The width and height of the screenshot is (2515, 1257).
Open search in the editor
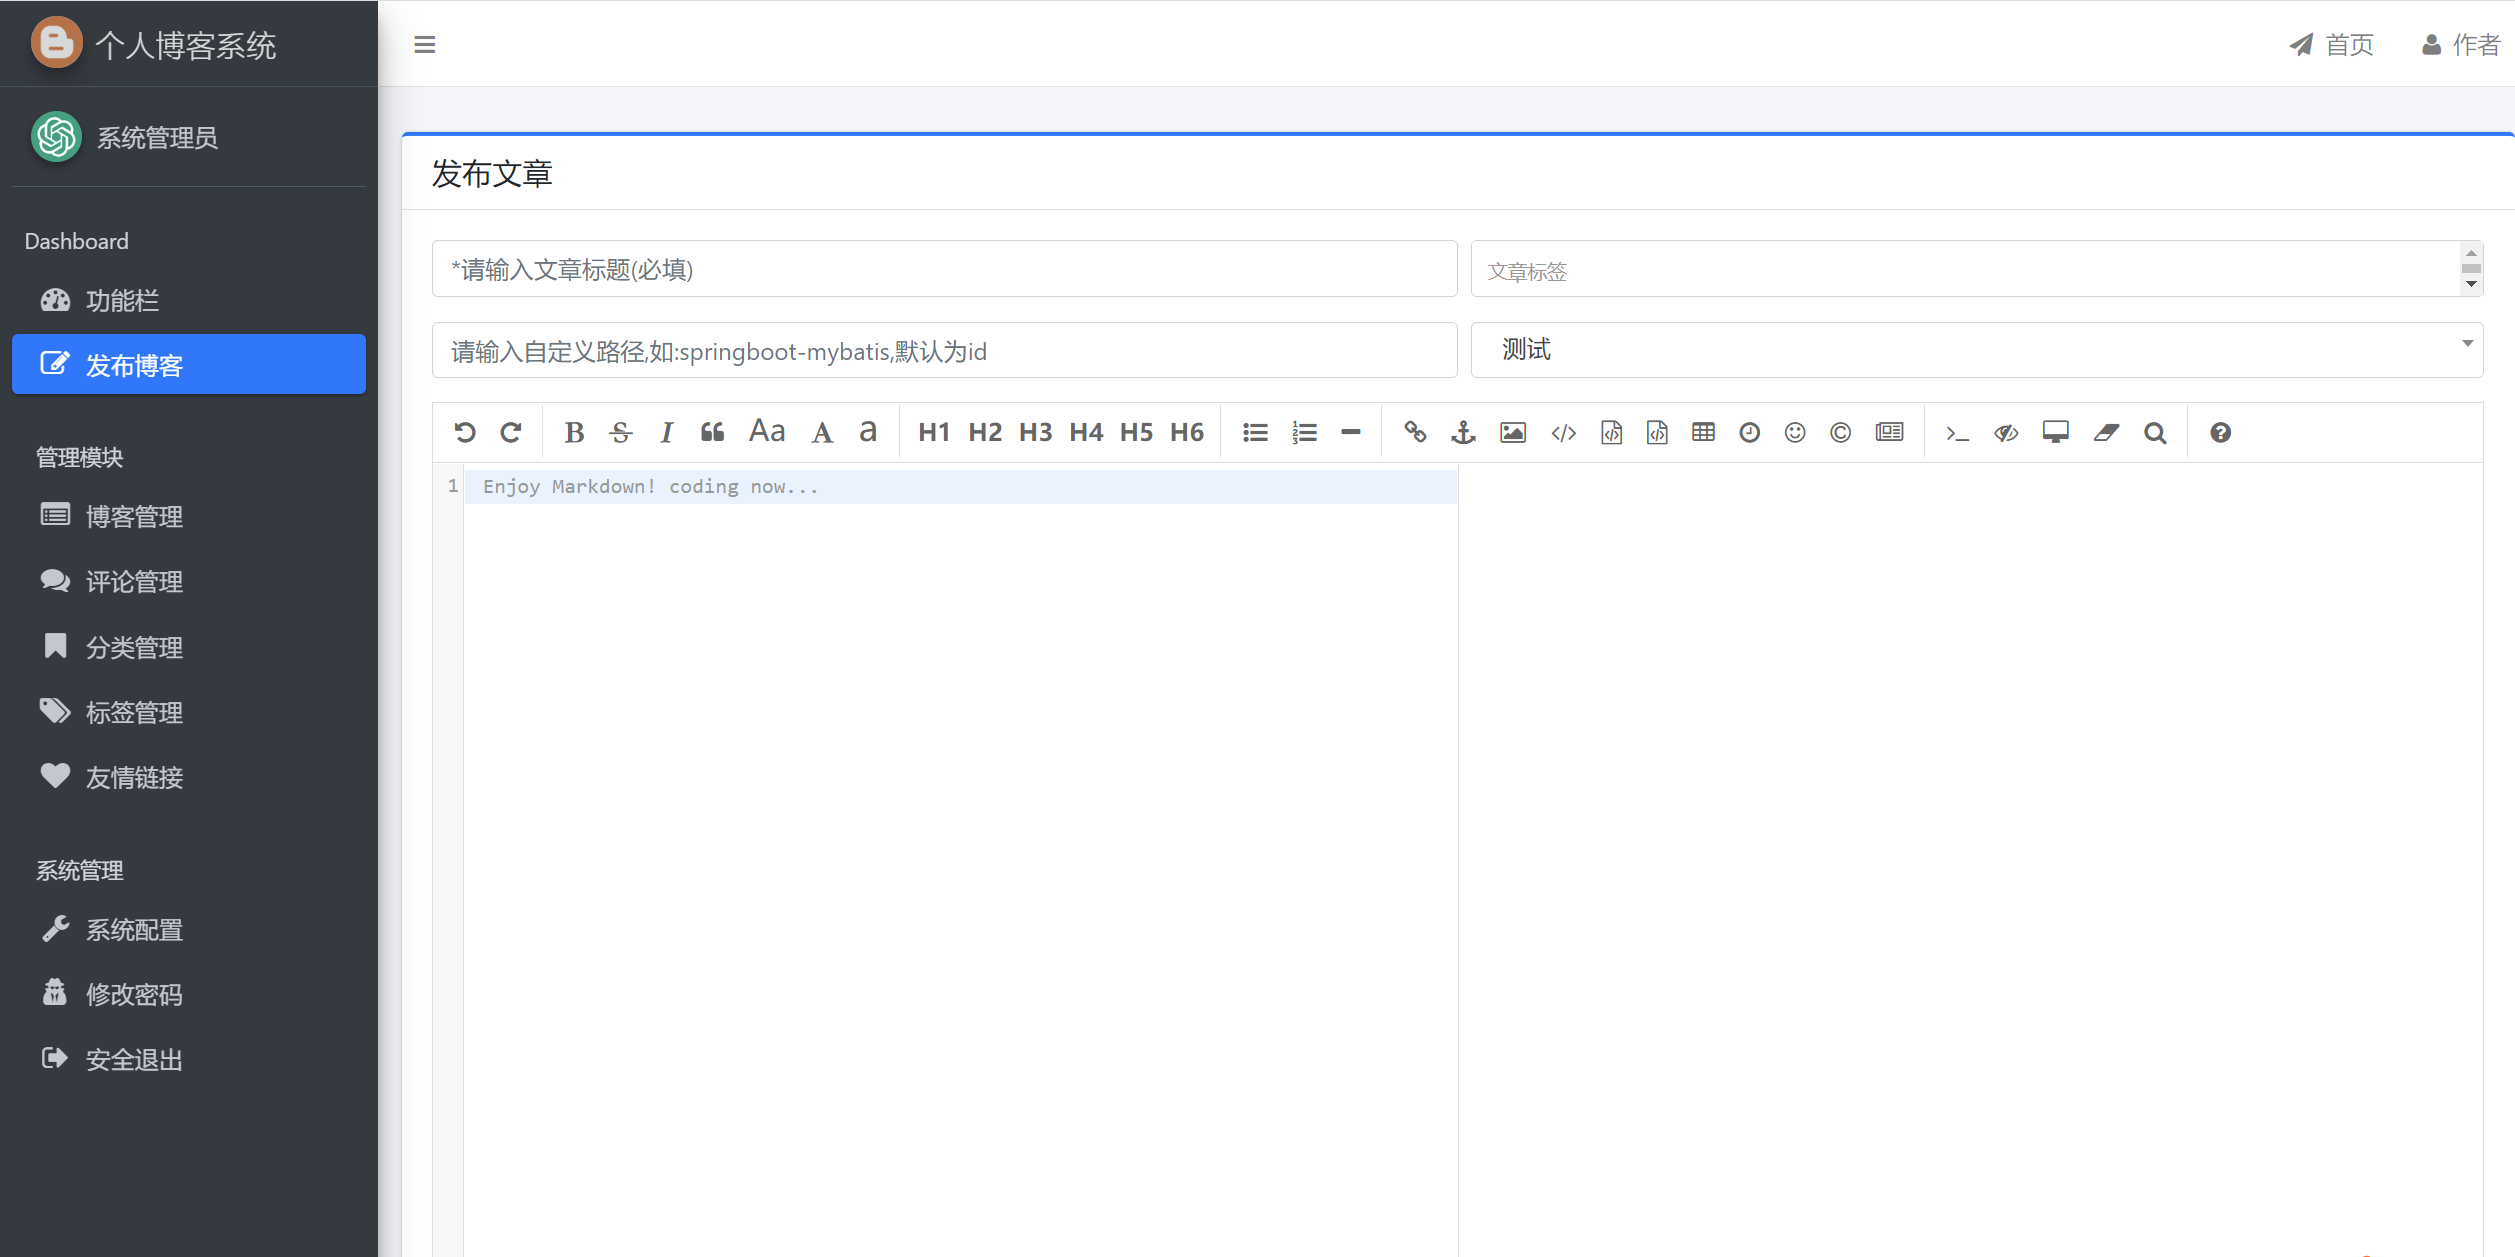click(2155, 432)
